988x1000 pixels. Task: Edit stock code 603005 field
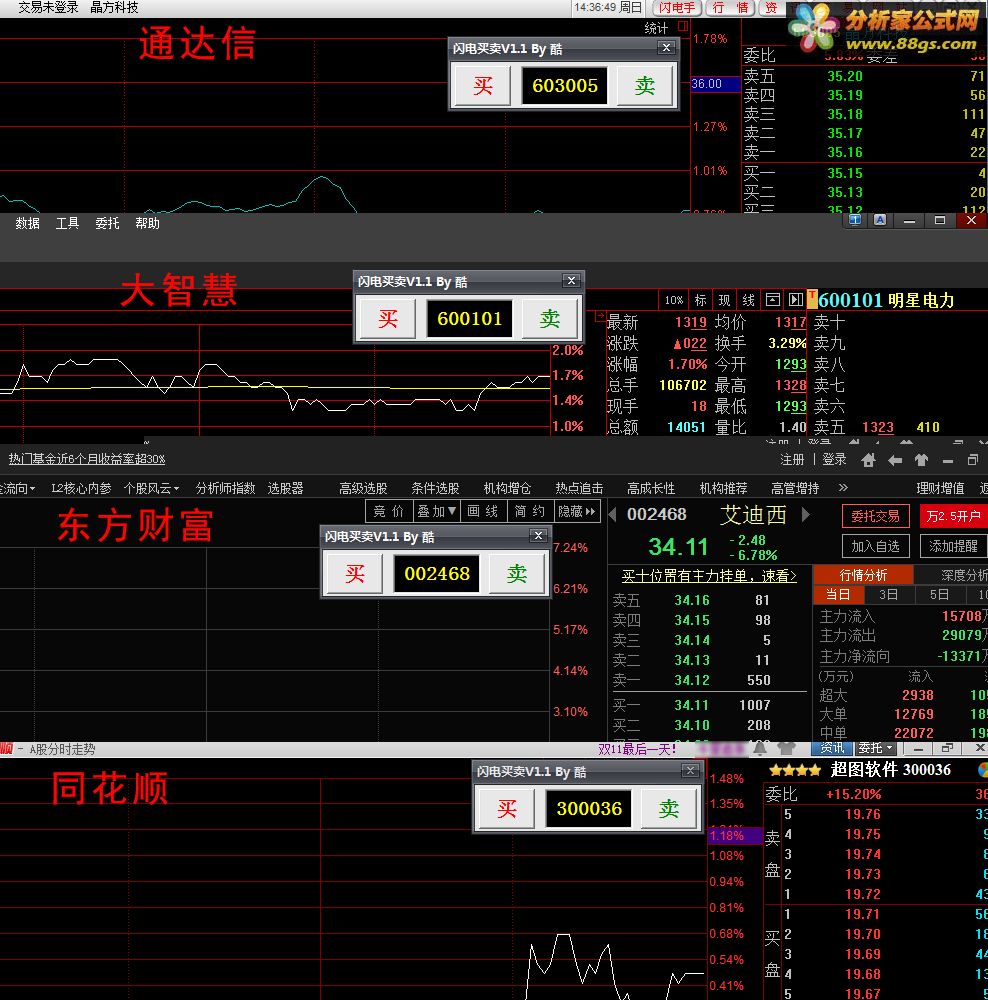tap(564, 85)
